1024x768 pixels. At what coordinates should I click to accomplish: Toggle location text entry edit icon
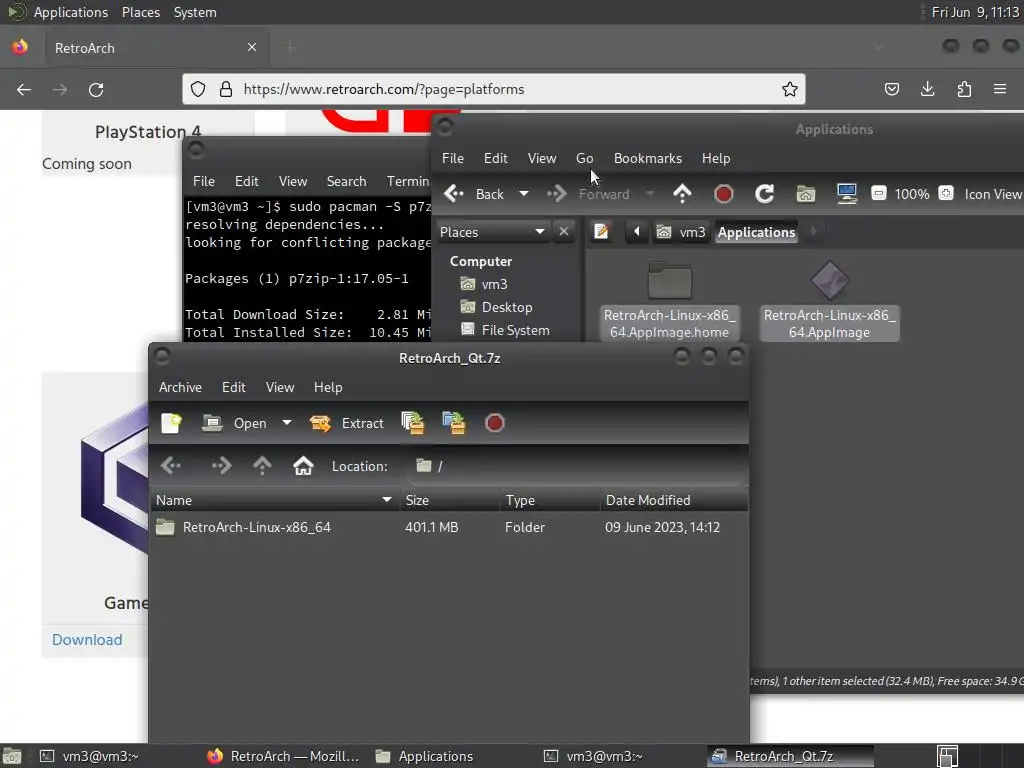tap(601, 231)
